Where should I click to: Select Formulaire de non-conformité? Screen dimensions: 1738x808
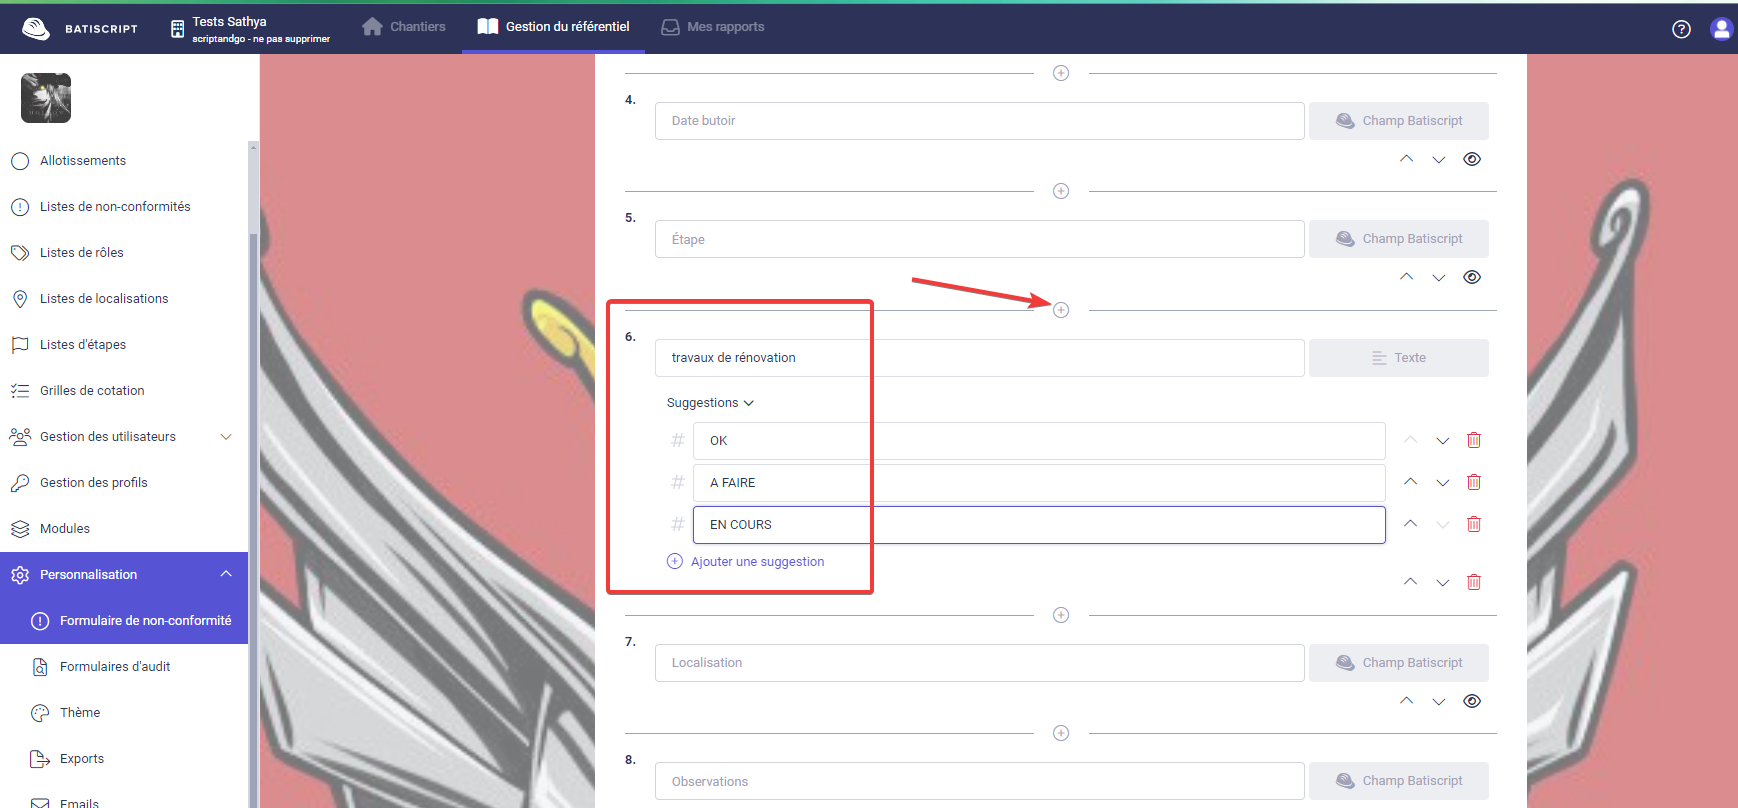click(x=124, y=621)
